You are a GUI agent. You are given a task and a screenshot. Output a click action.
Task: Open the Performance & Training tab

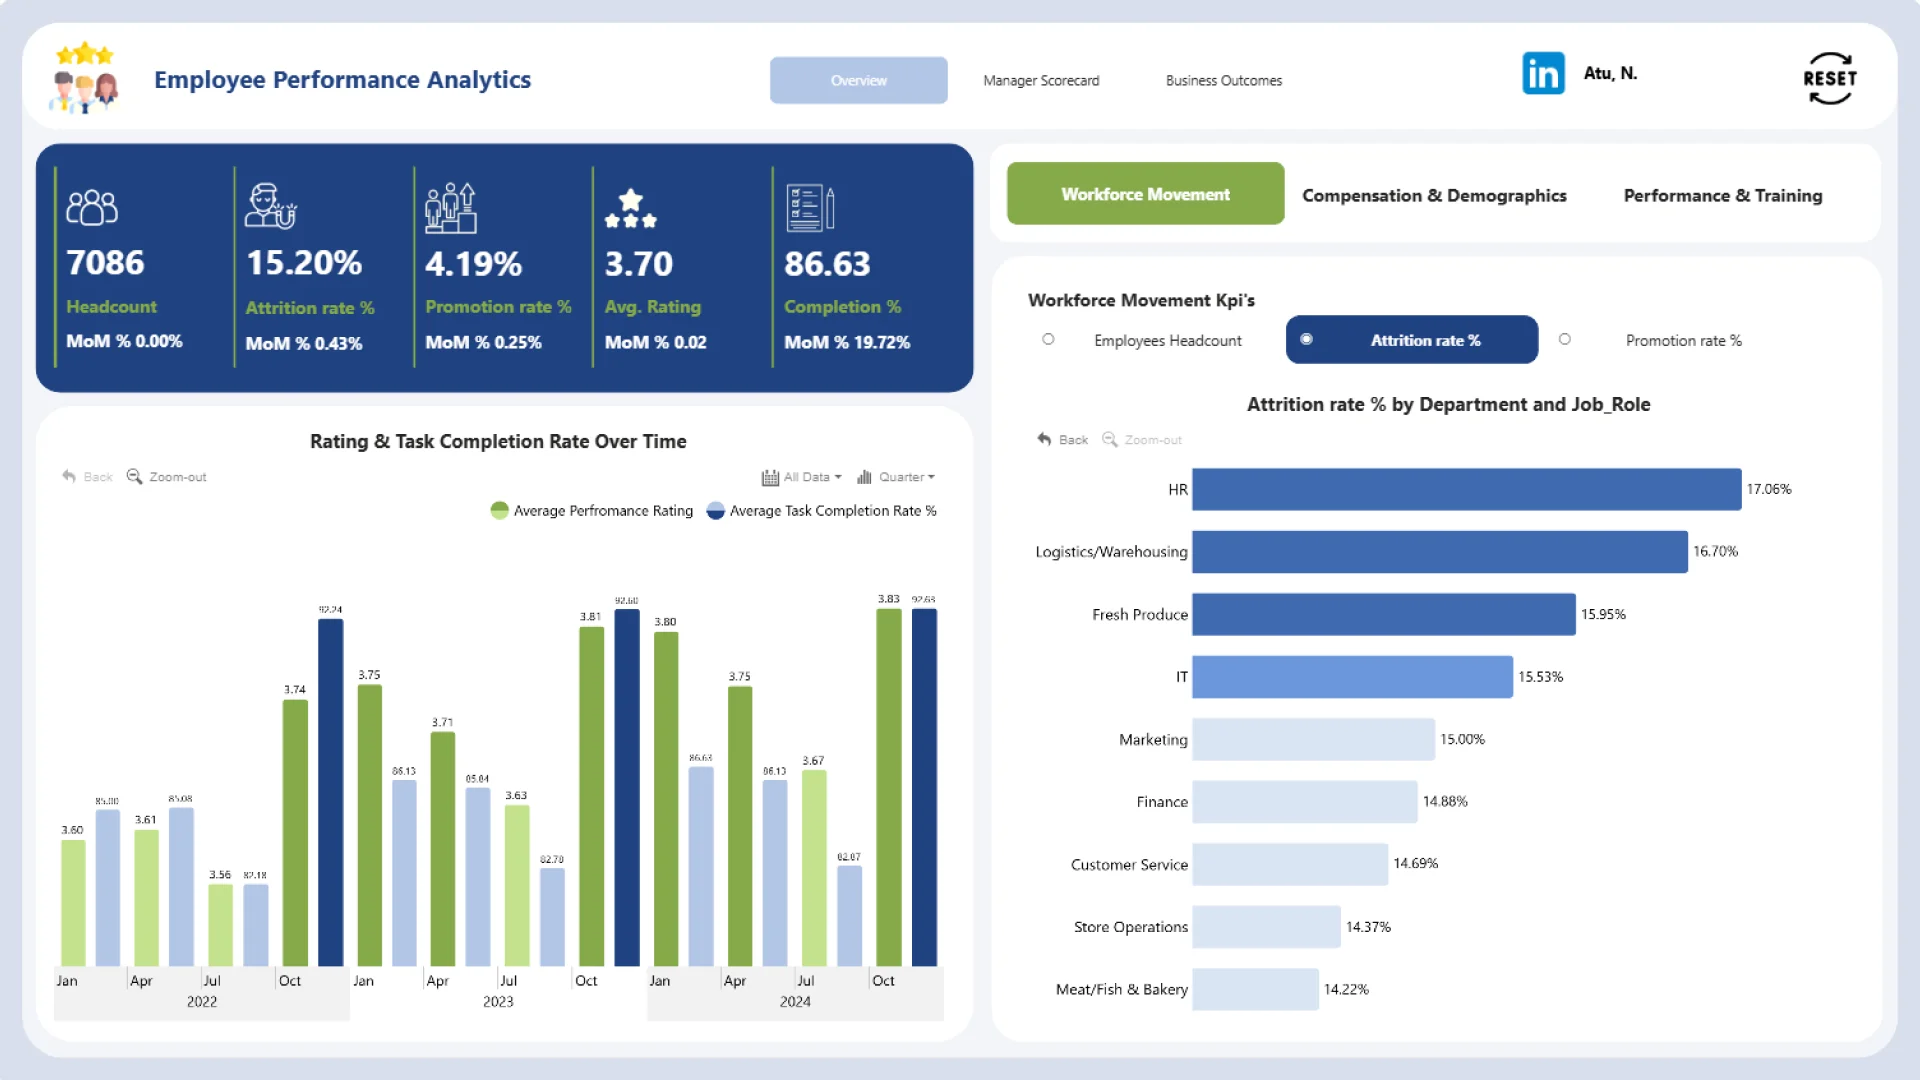point(1722,196)
